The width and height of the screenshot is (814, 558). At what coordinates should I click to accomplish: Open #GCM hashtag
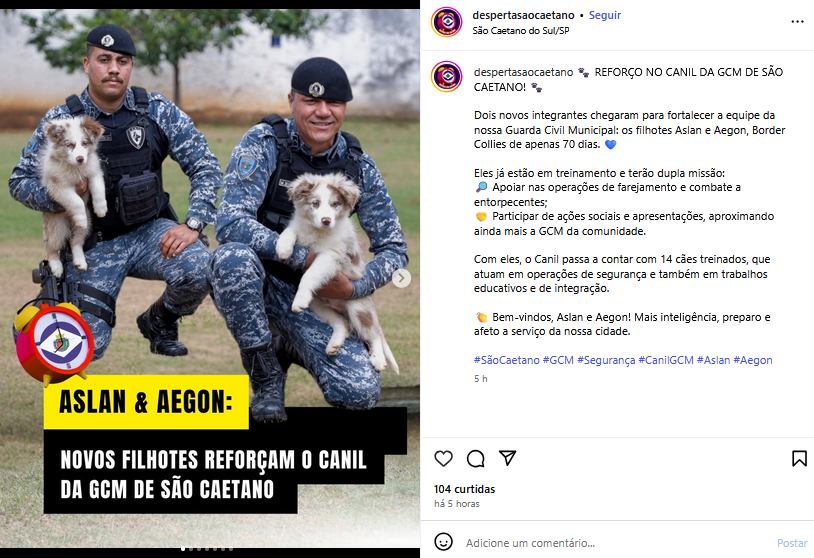(558, 360)
